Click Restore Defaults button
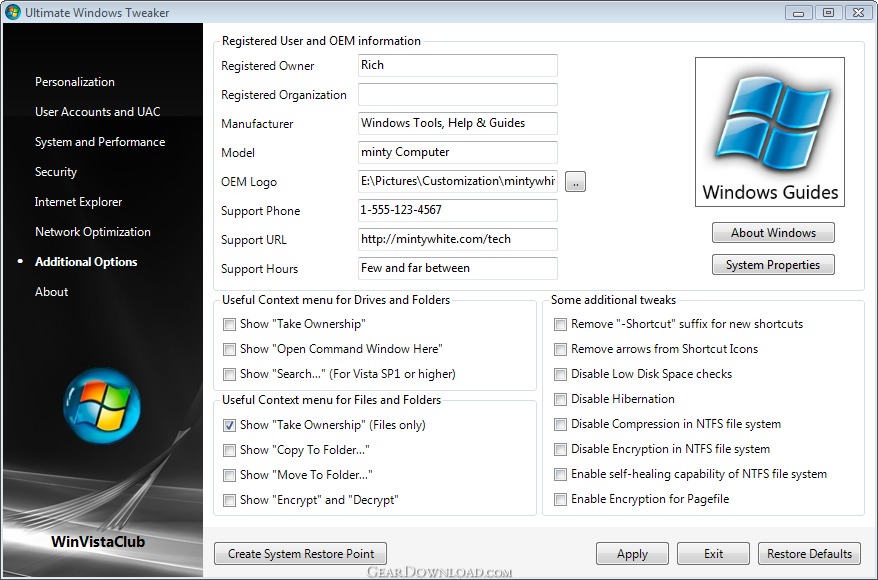 pyautogui.click(x=809, y=554)
